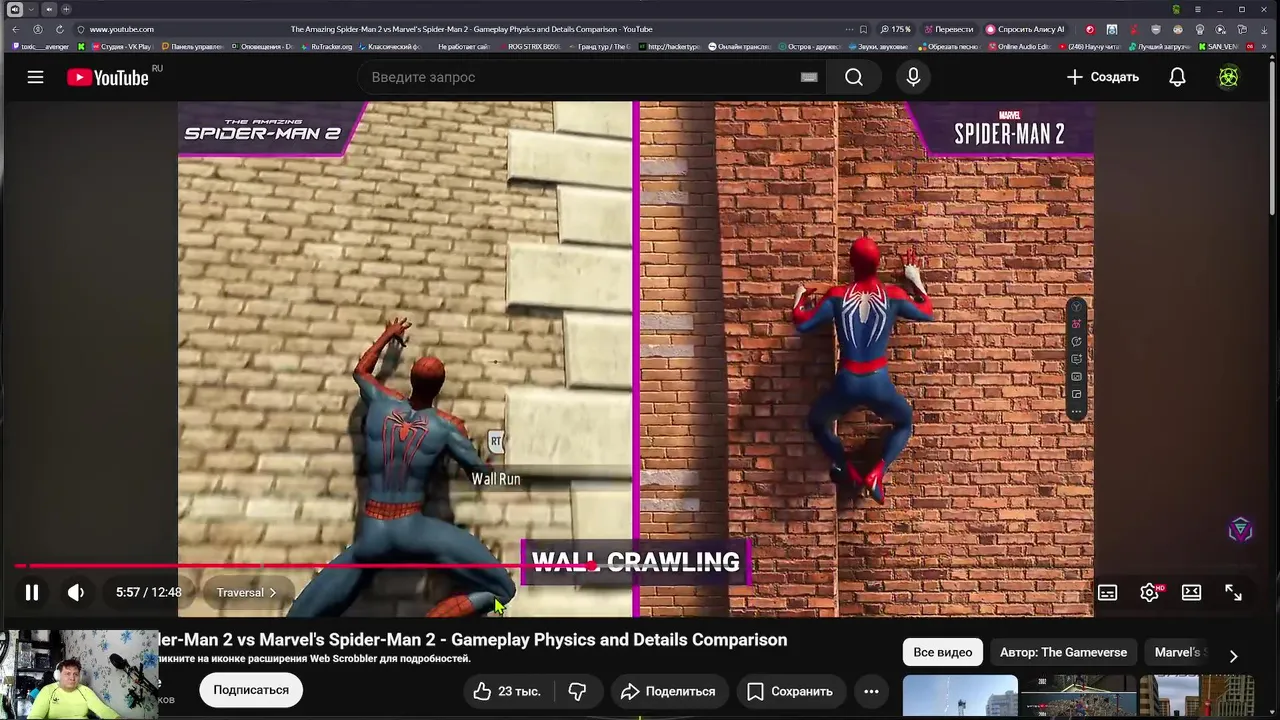1280x720 pixels.
Task: Bookmark this page icon
Action: pos(863,29)
